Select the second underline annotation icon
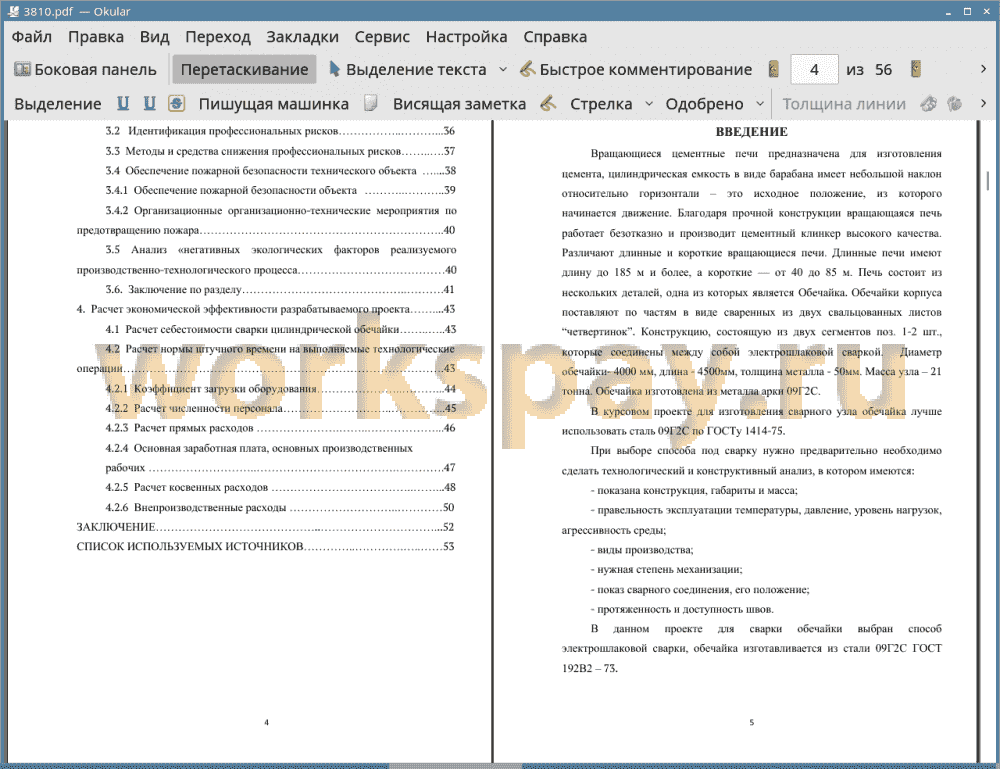 pyautogui.click(x=149, y=104)
